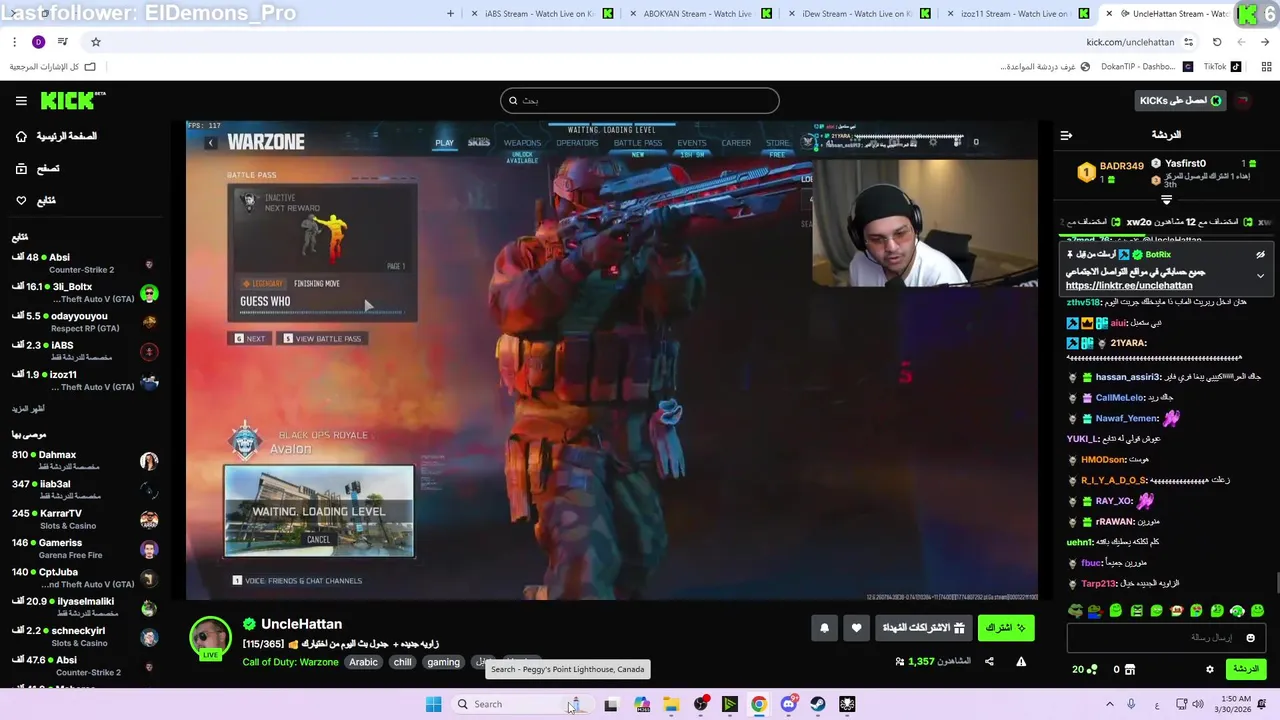1280x720 pixels.
Task: Click the gift subscriptions button
Action: point(923,628)
